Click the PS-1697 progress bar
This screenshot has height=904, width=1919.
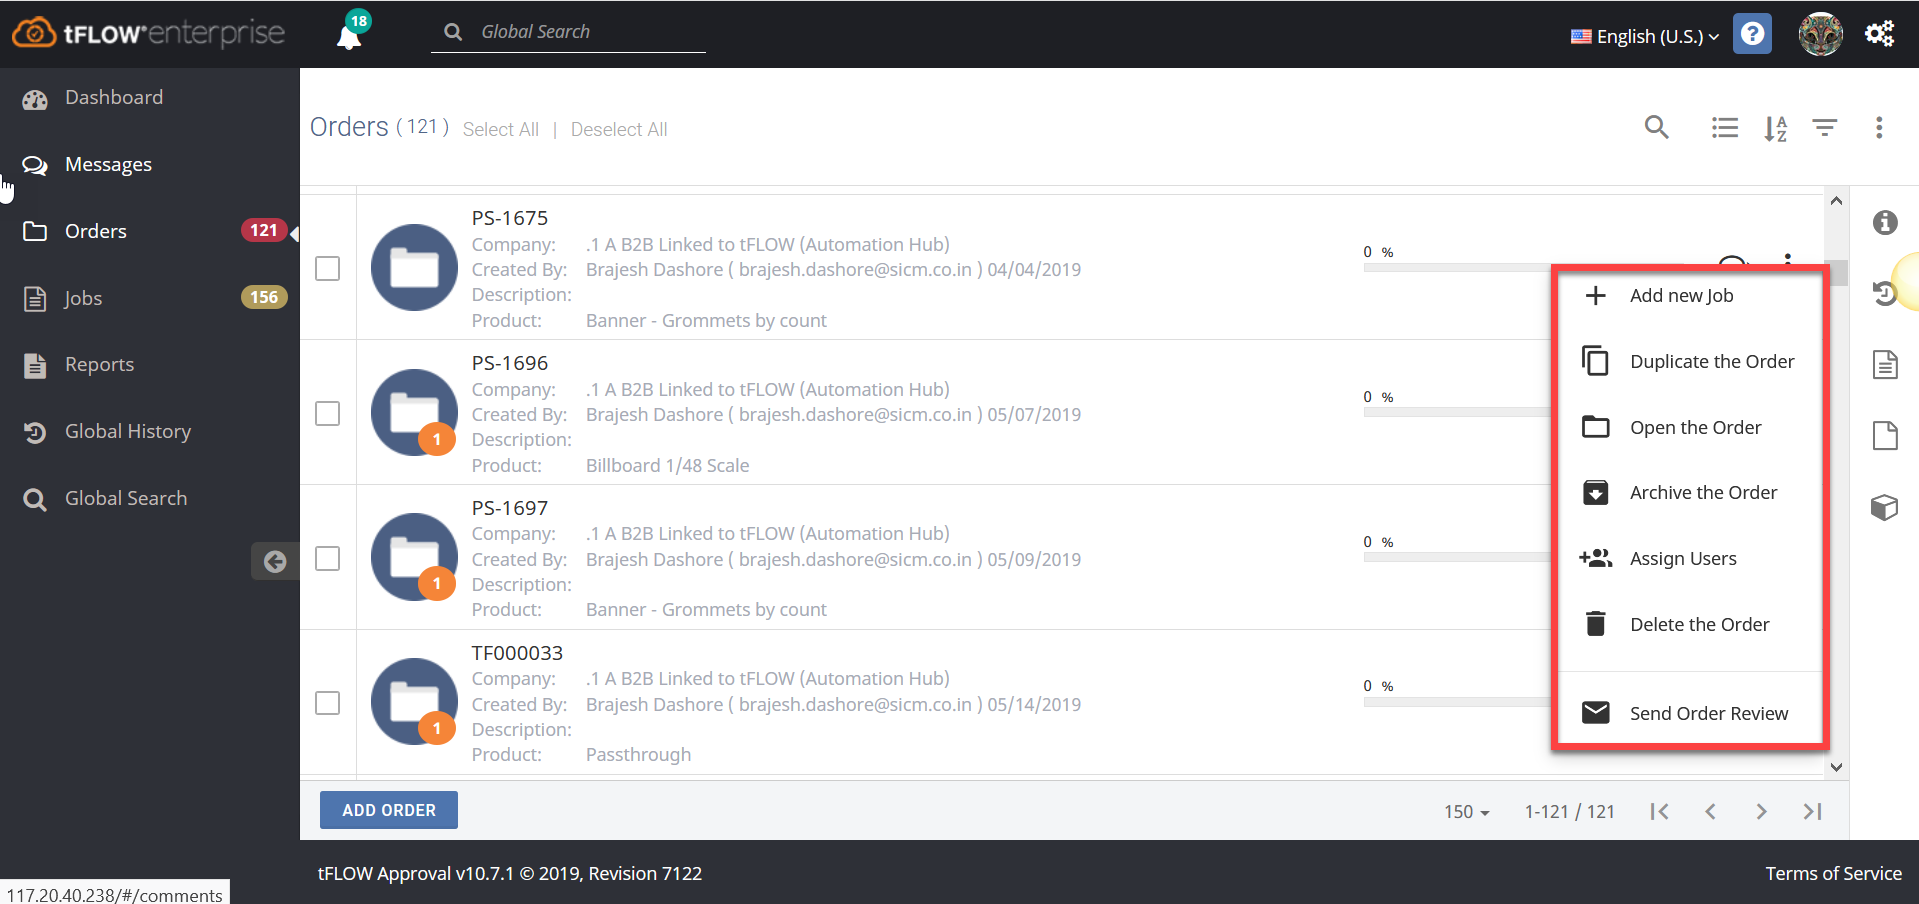pyautogui.click(x=1457, y=557)
